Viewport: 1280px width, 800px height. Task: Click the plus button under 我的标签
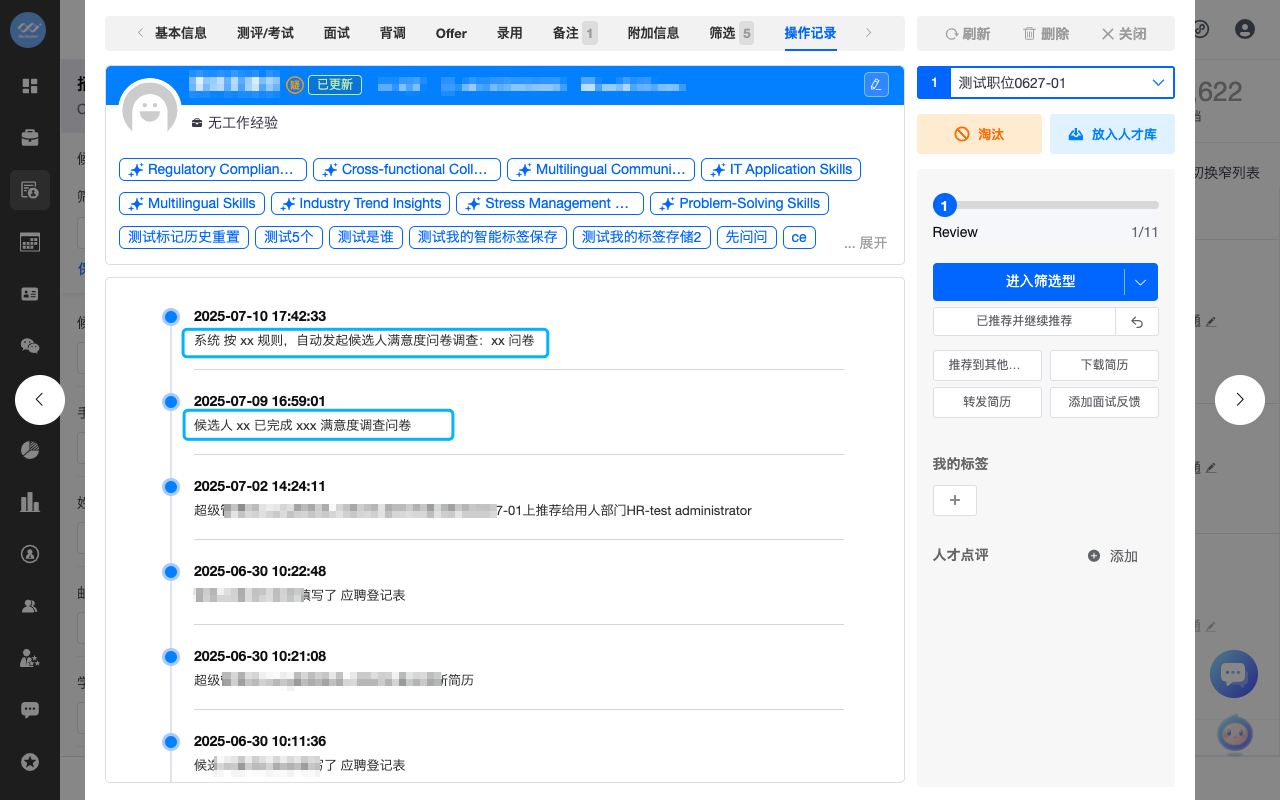[955, 500]
